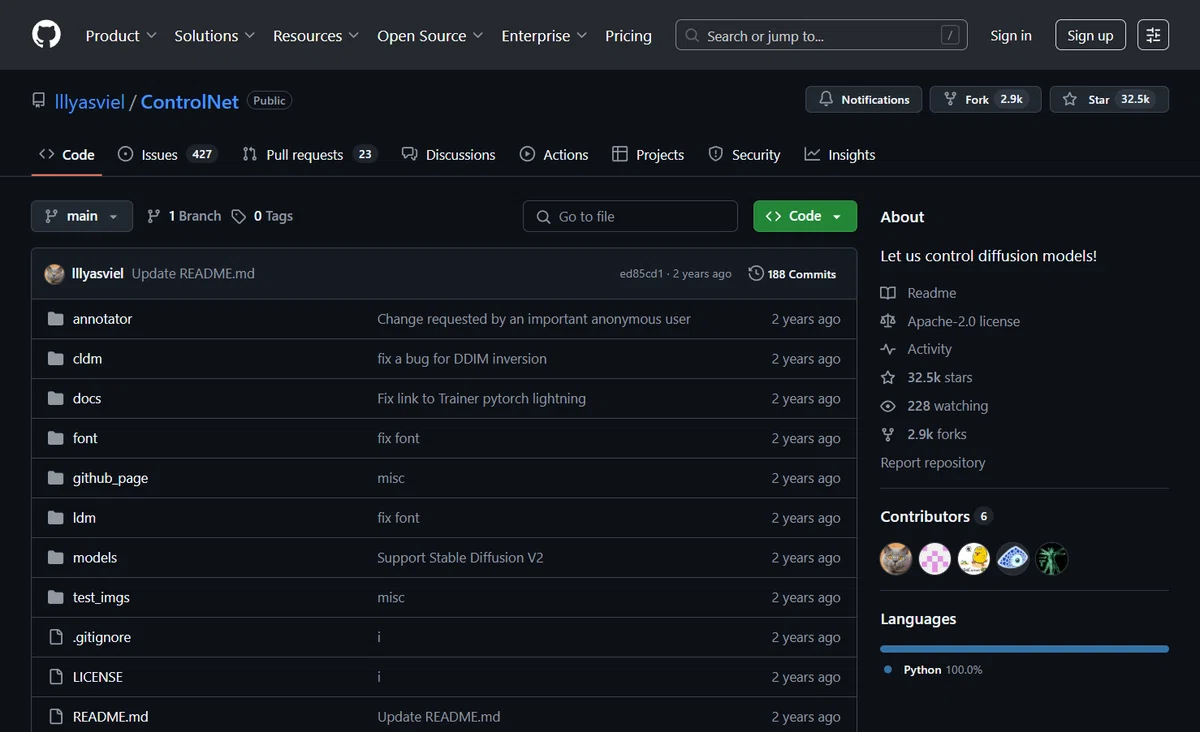This screenshot has width=1200, height=732.
Task: Switch to the Discussions tab
Action: (449, 155)
